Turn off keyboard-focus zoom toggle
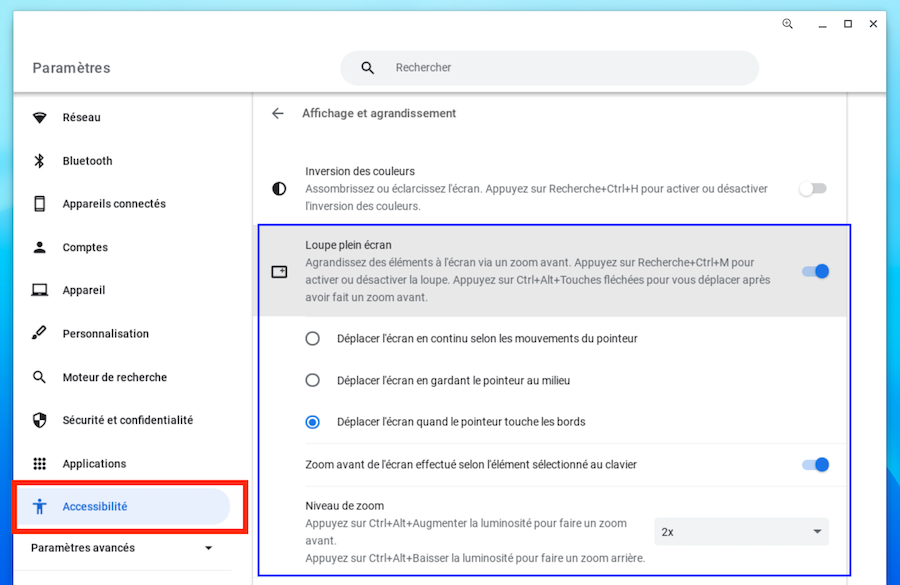Screen dimensions: 900x585 [815, 464]
